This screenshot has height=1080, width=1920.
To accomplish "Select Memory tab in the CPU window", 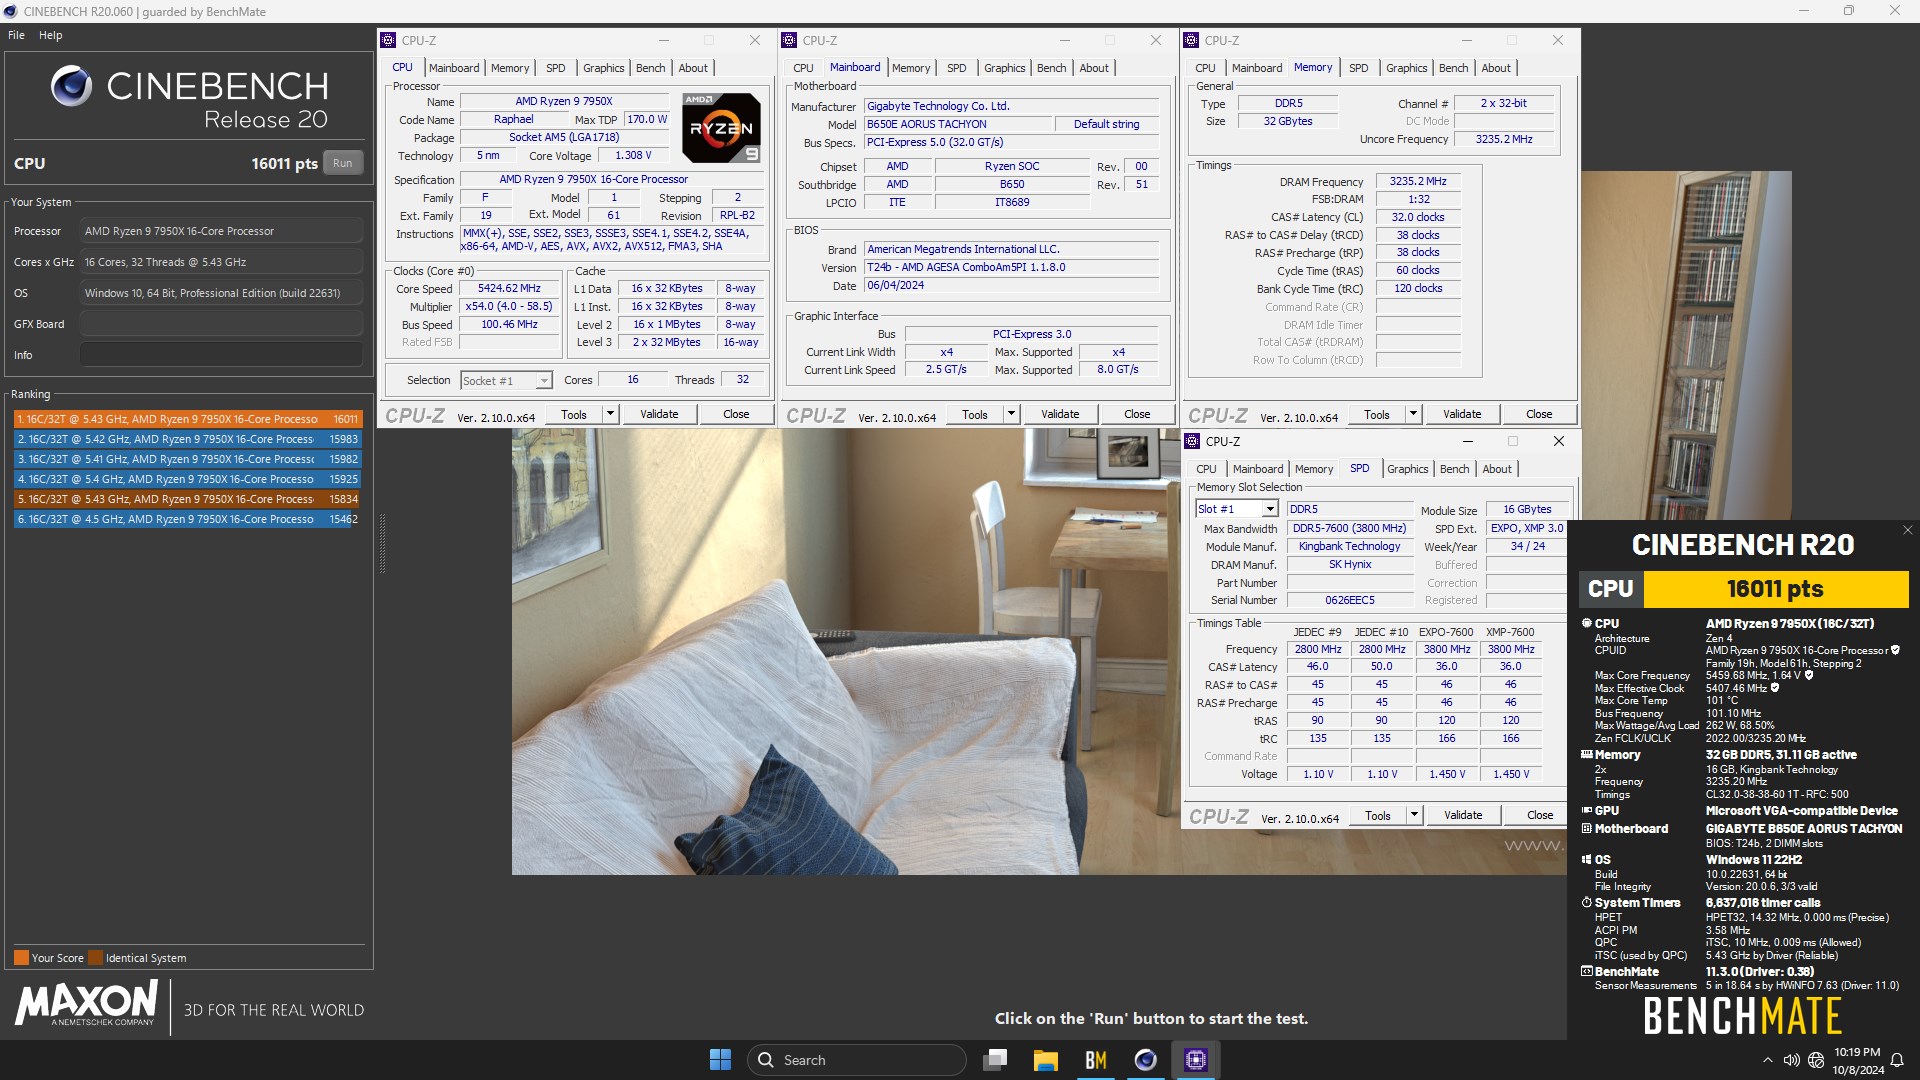I will click(510, 68).
